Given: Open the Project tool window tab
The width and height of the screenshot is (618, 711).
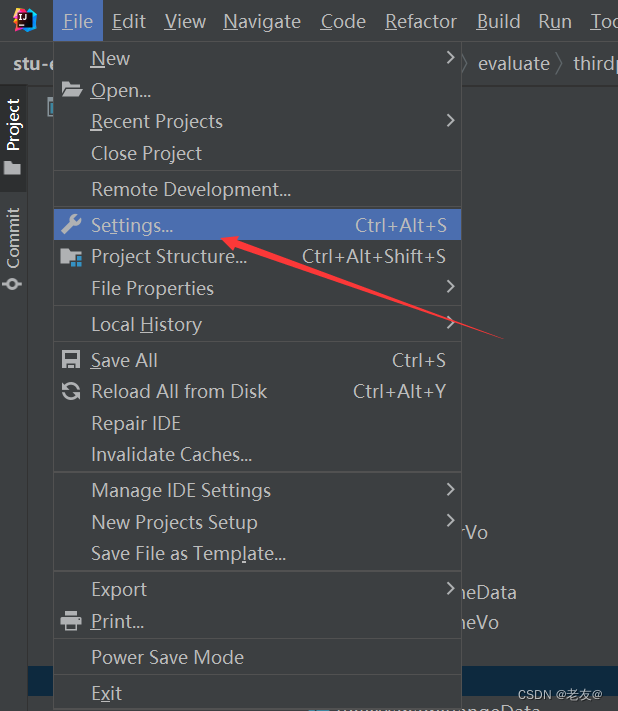Looking at the screenshot, I should pos(13,137).
